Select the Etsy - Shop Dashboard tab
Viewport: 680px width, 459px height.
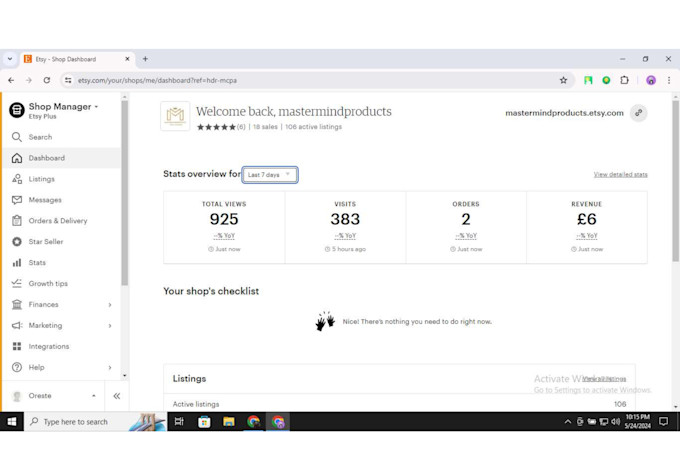(x=77, y=59)
